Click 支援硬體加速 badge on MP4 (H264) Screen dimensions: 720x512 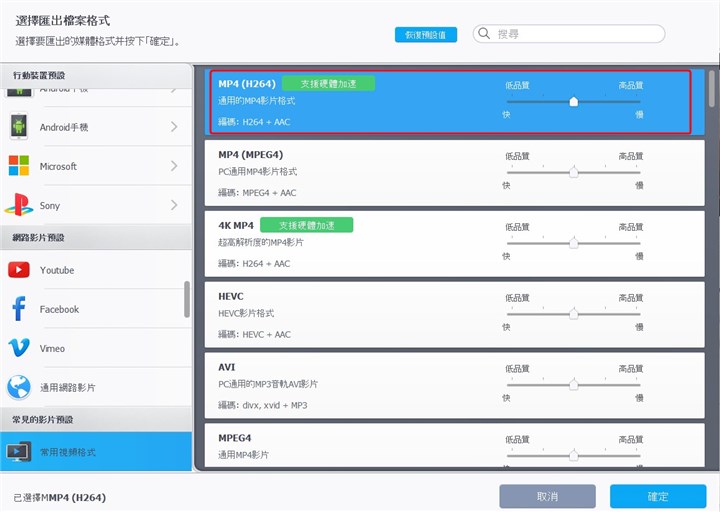click(328, 84)
